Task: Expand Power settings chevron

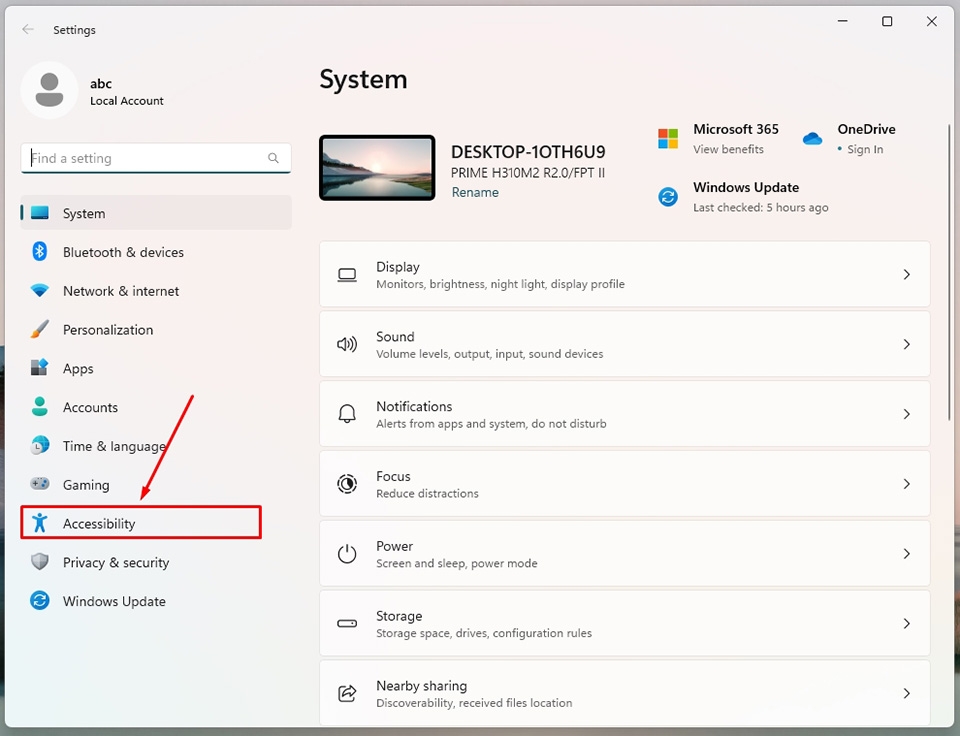Action: pos(907,554)
